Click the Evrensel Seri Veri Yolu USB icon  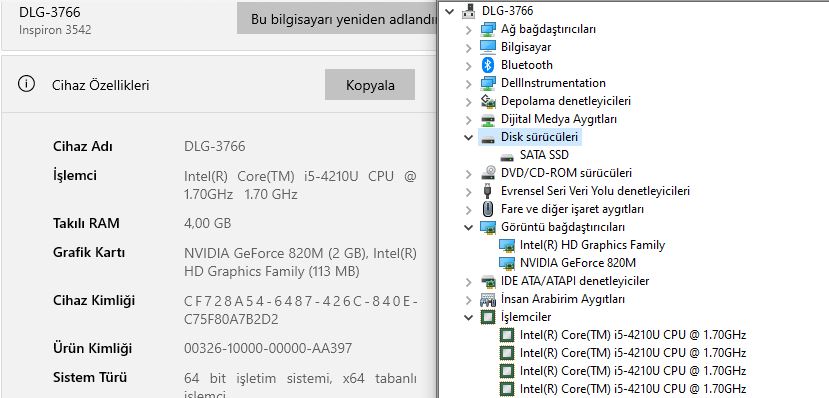coord(487,191)
